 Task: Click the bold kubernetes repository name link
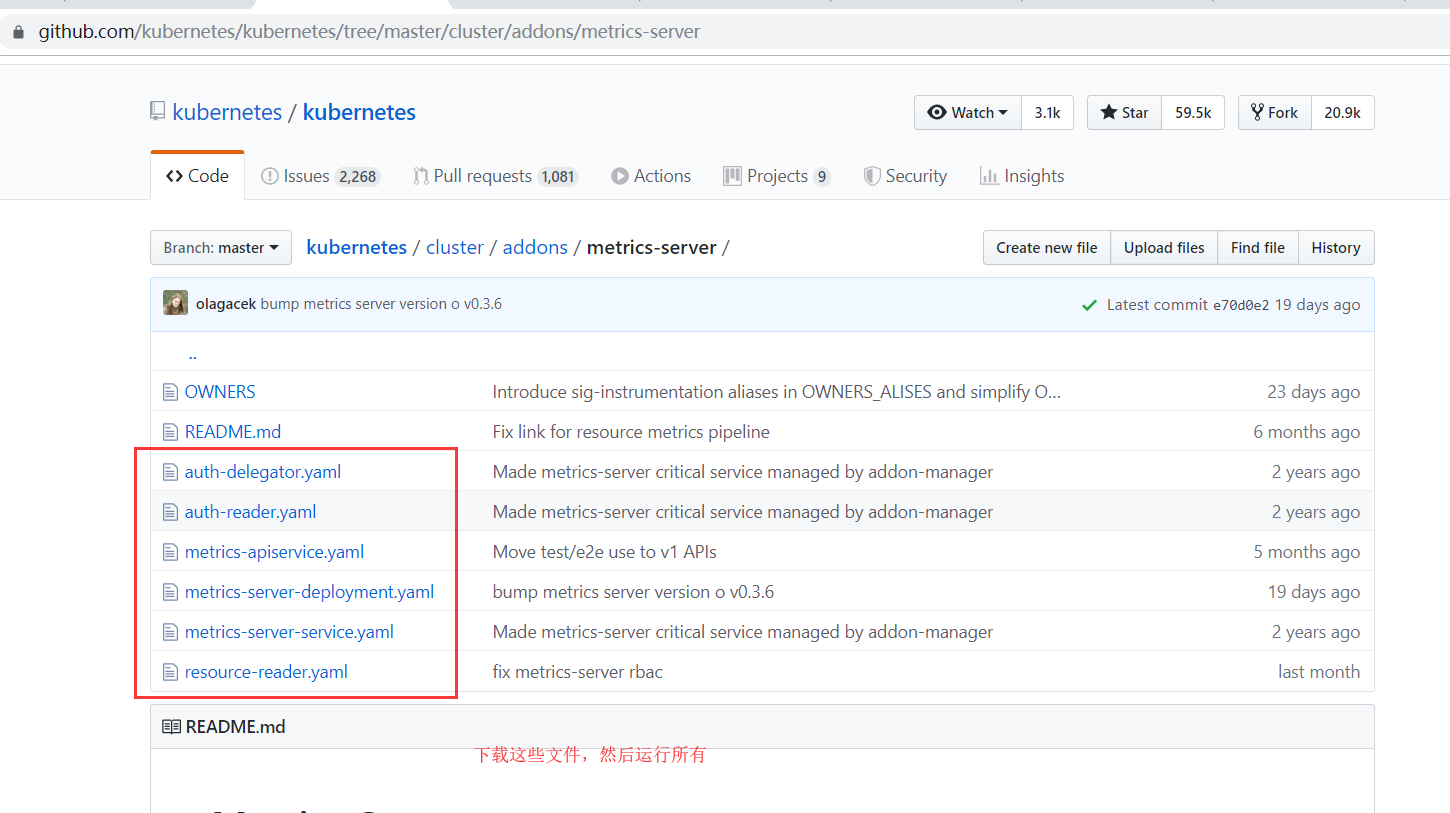coord(359,112)
